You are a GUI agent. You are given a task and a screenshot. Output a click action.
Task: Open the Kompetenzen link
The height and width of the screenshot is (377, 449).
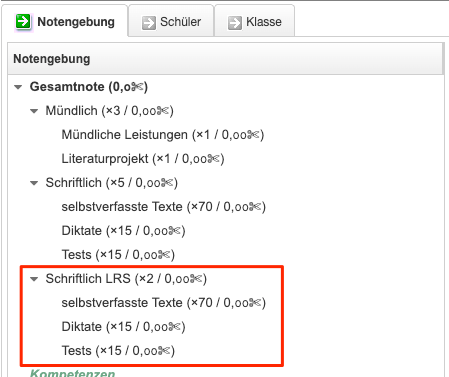point(73,373)
